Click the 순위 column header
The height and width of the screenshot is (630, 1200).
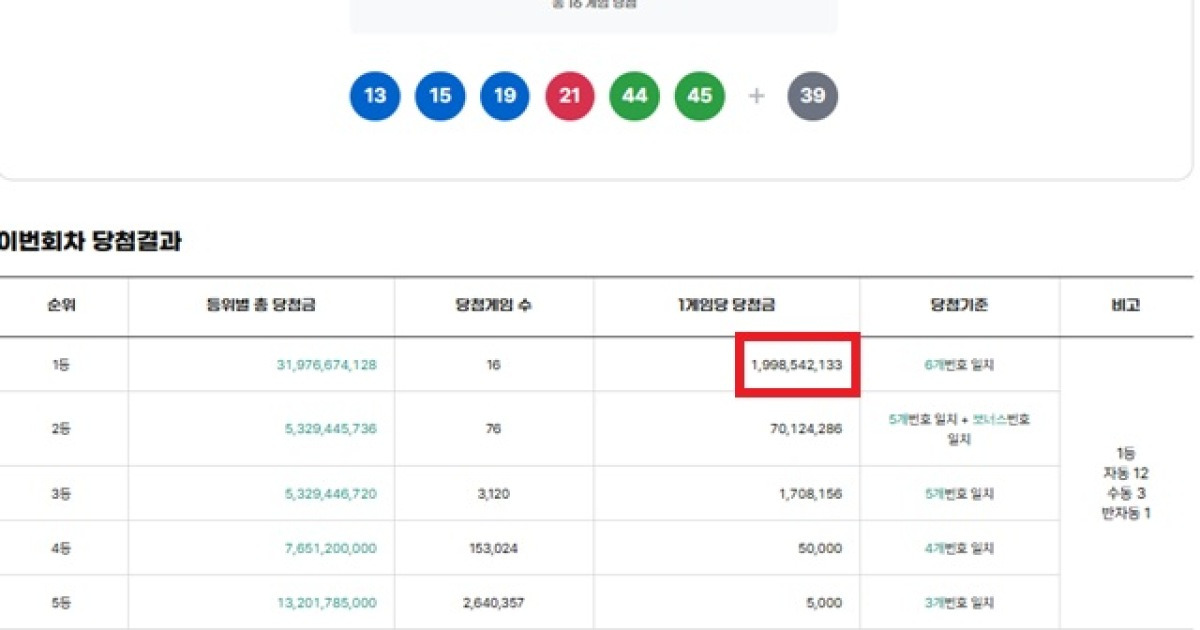pyautogui.click(x=62, y=306)
